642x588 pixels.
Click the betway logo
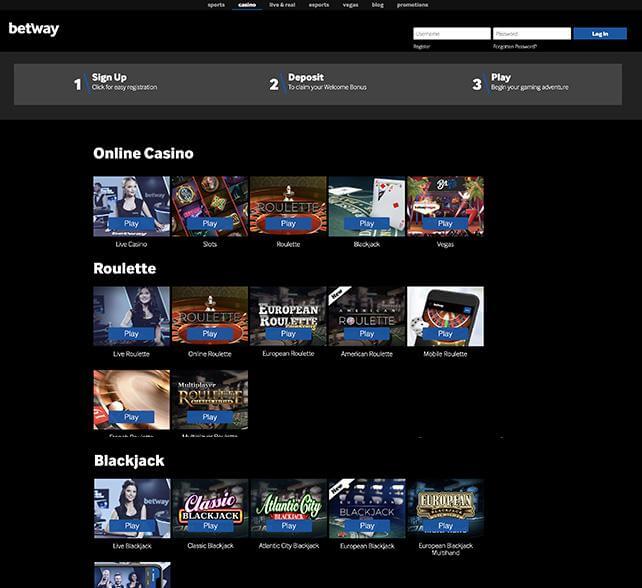point(34,29)
